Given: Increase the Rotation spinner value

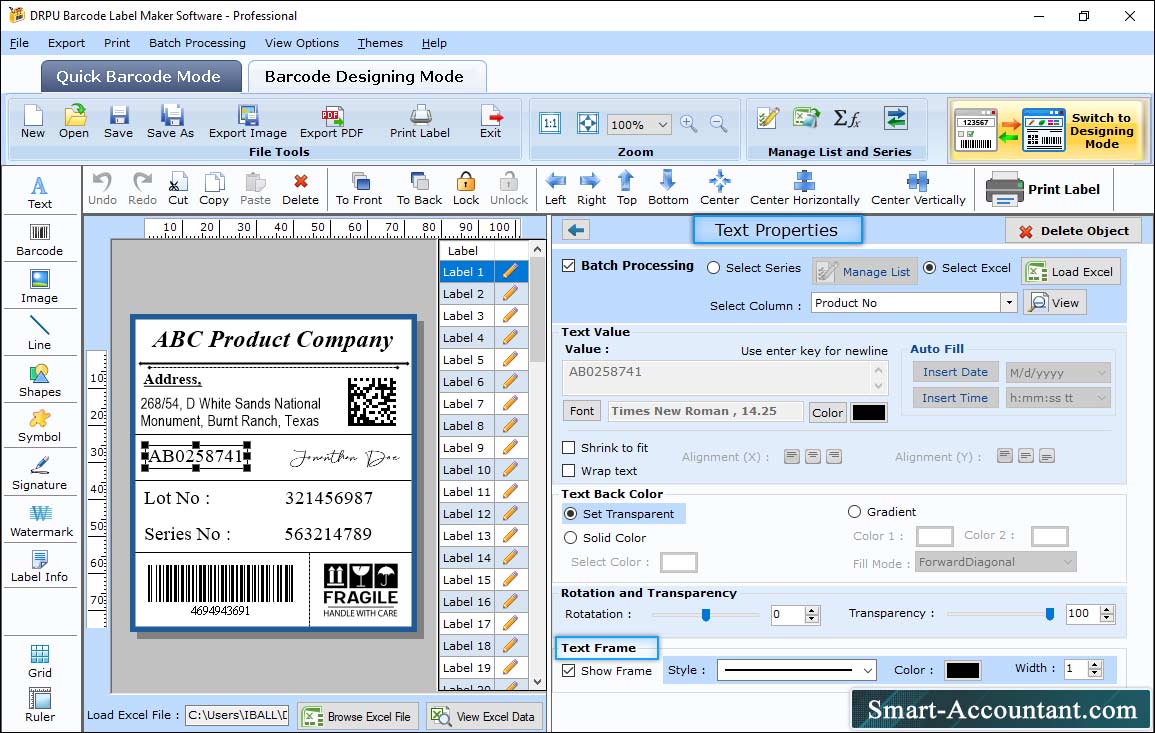Looking at the screenshot, I should [x=812, y=610].
